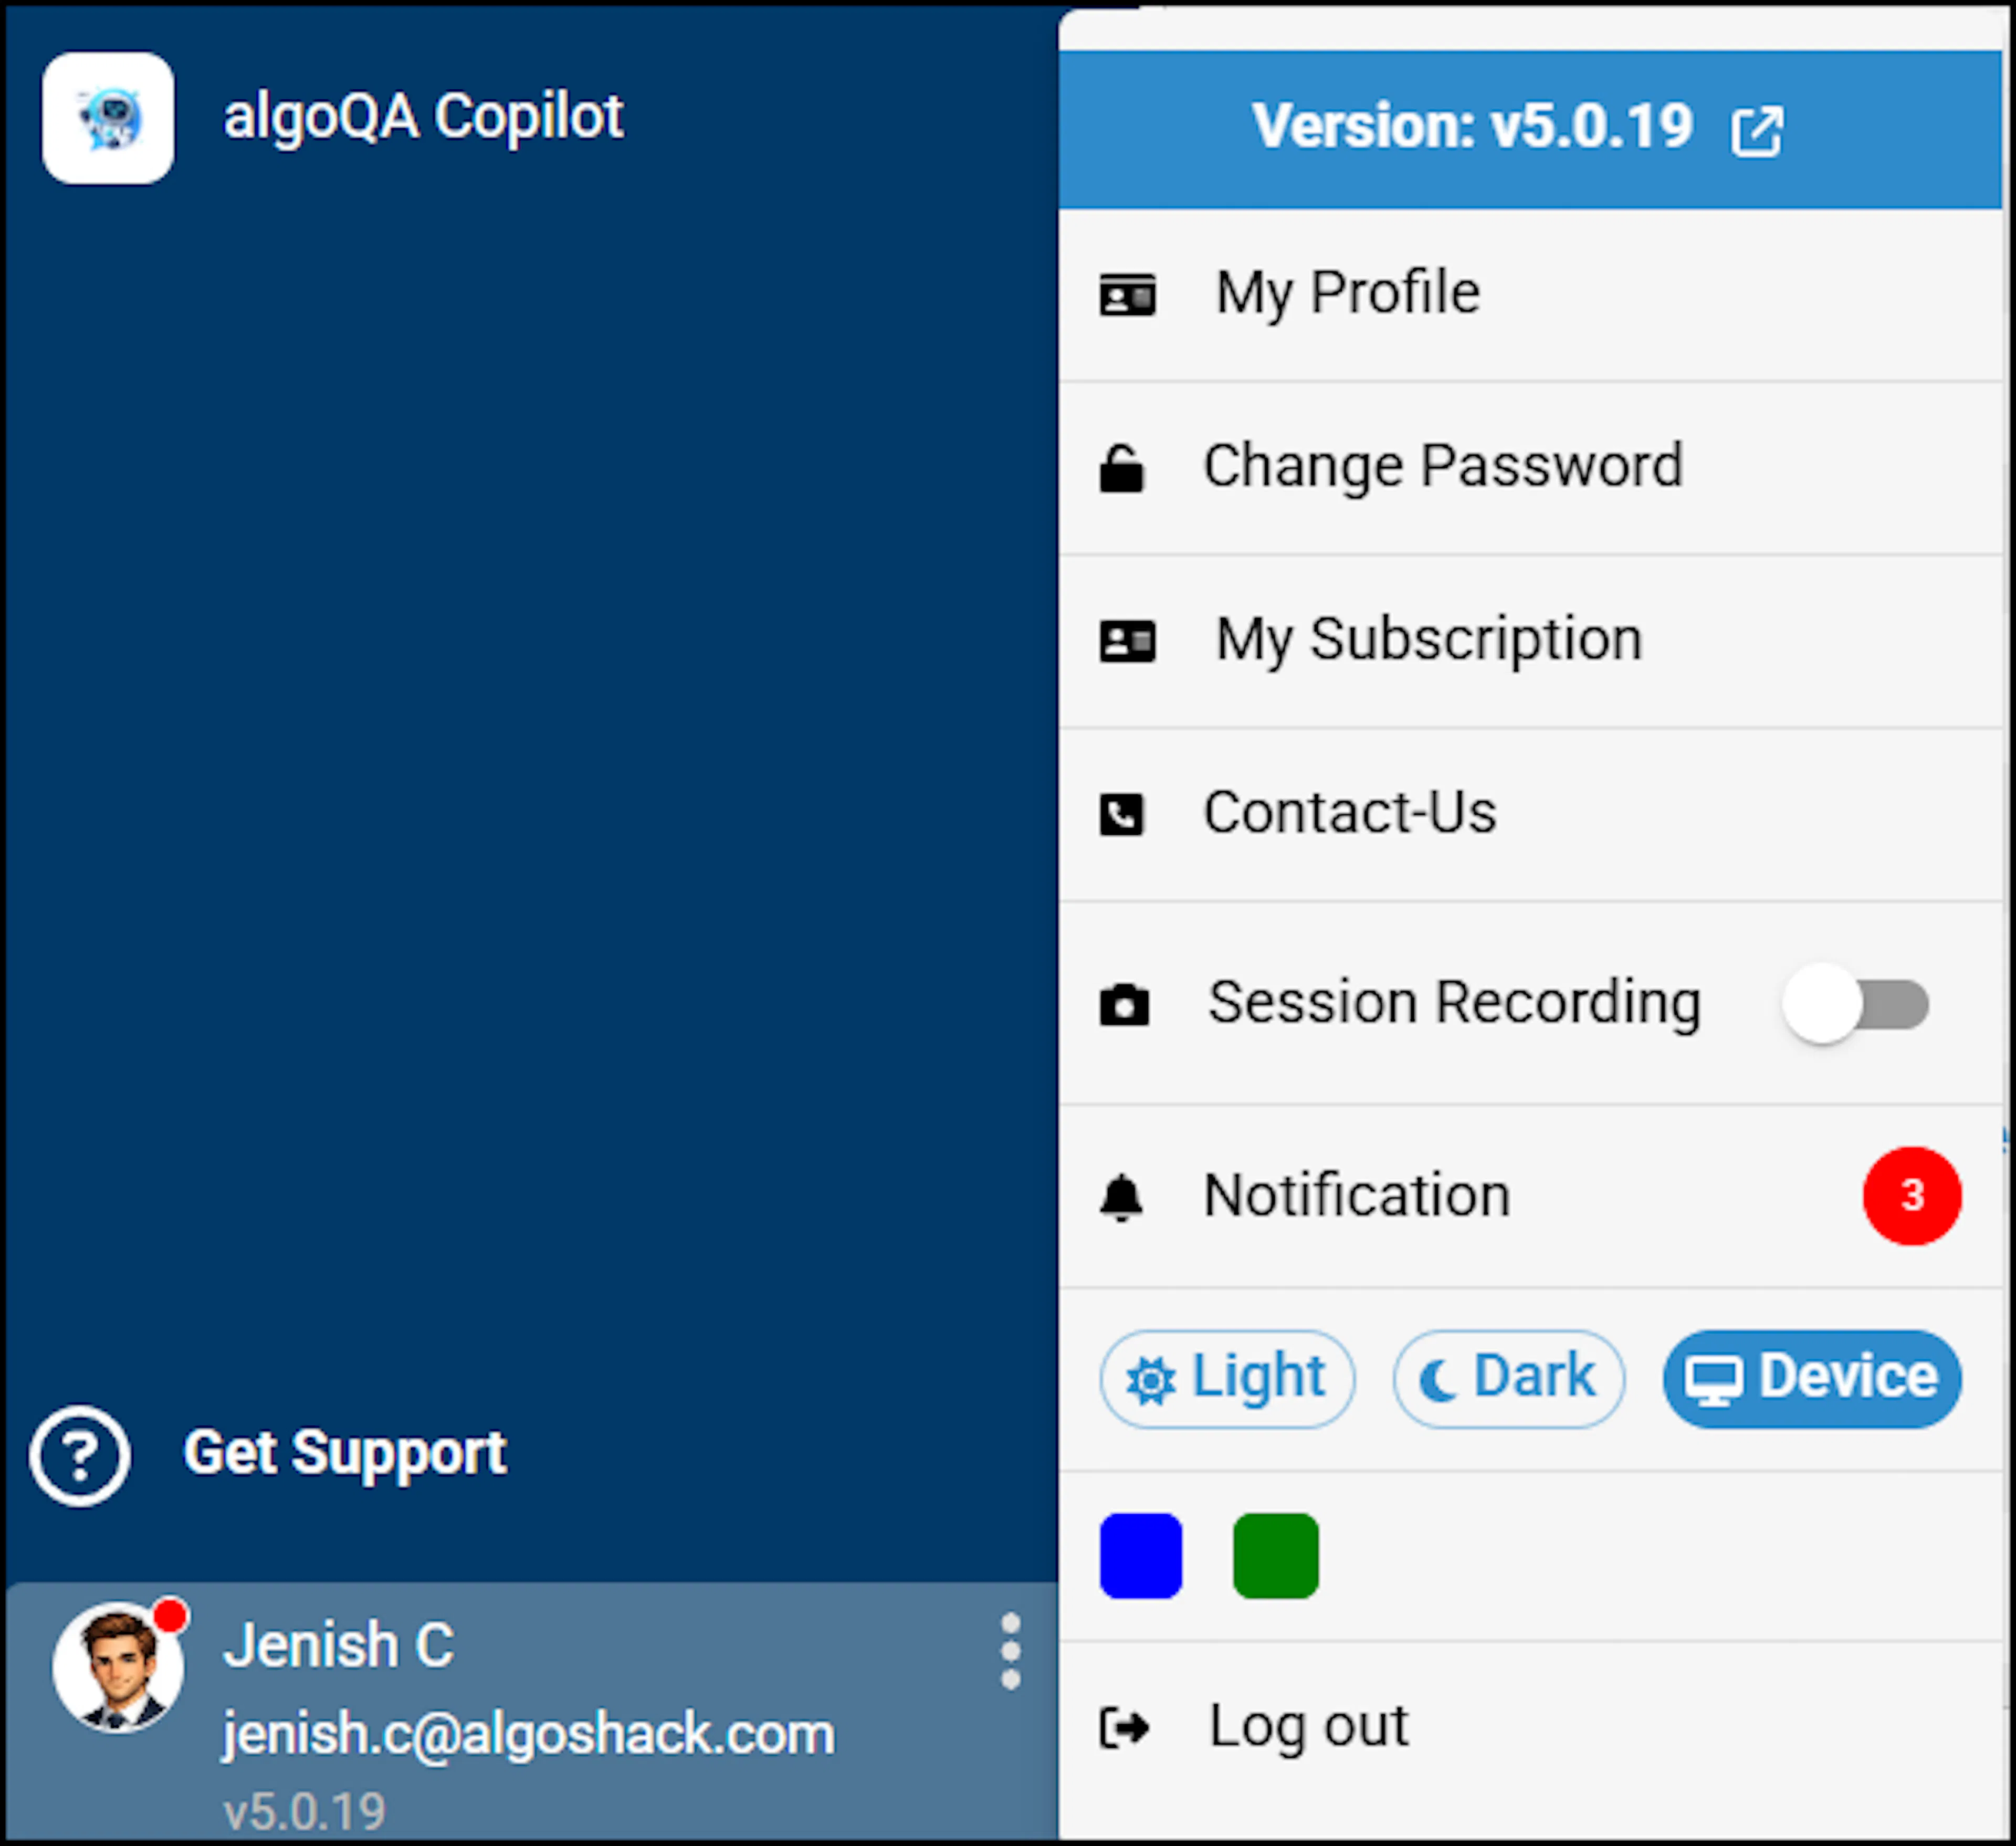Open the My Subscription menu item
Image resolution: width=2016 pixels, height=1846 pixels.
[1530, 641]
